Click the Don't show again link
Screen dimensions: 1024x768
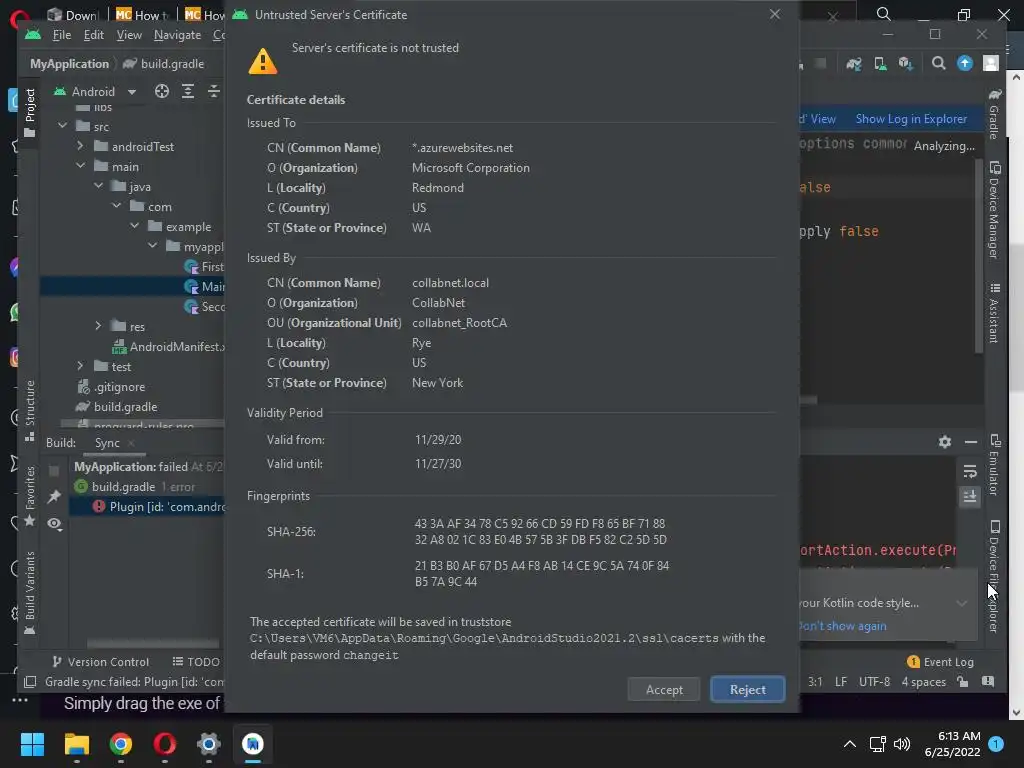point(842,626)
